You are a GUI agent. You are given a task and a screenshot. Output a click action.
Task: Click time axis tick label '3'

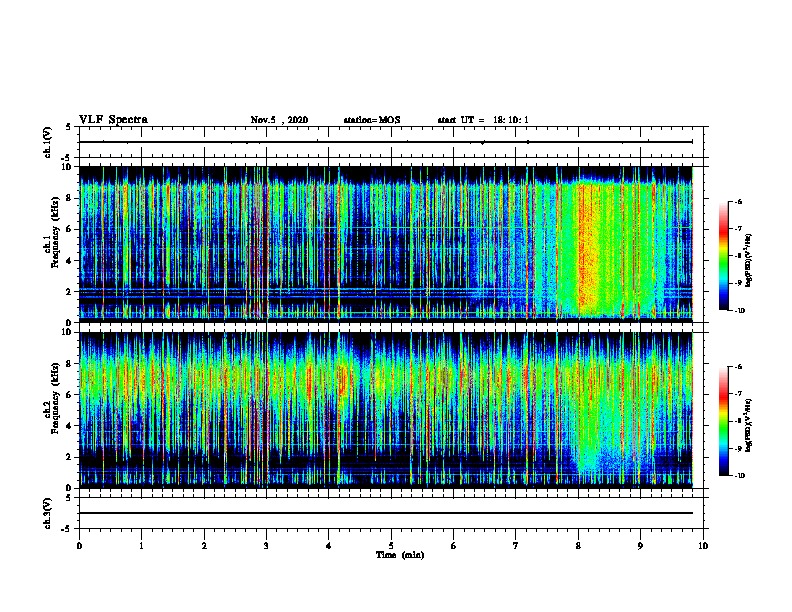click(266, 546)
